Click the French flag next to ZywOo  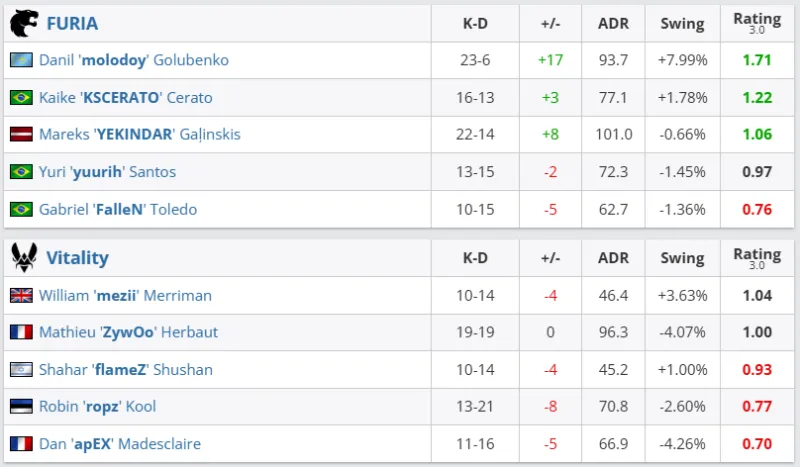coord(21,333)
